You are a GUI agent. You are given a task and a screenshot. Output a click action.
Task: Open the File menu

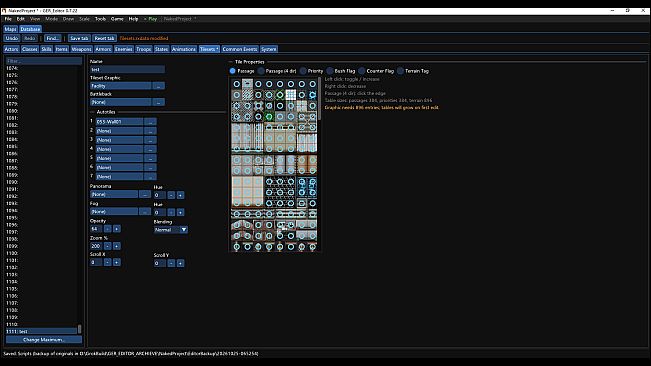[x=8, y=19]
